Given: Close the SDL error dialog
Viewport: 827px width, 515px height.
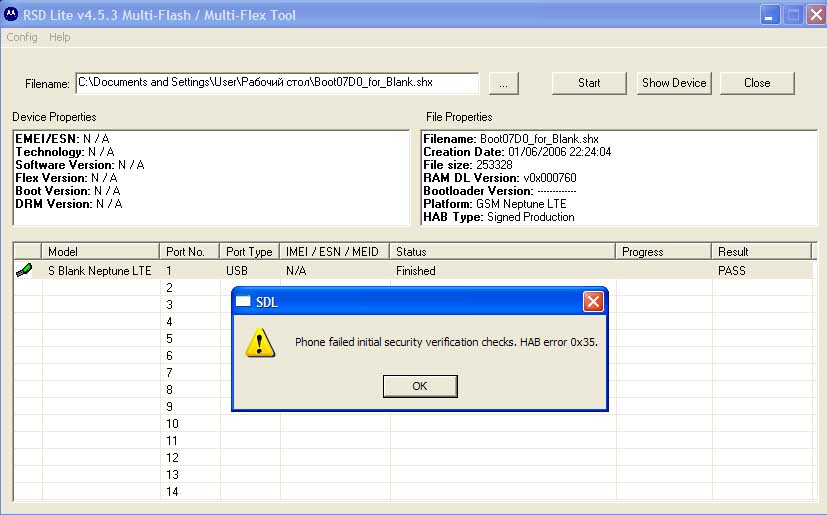Looking at the screenshot, I should tap(593, 302).
